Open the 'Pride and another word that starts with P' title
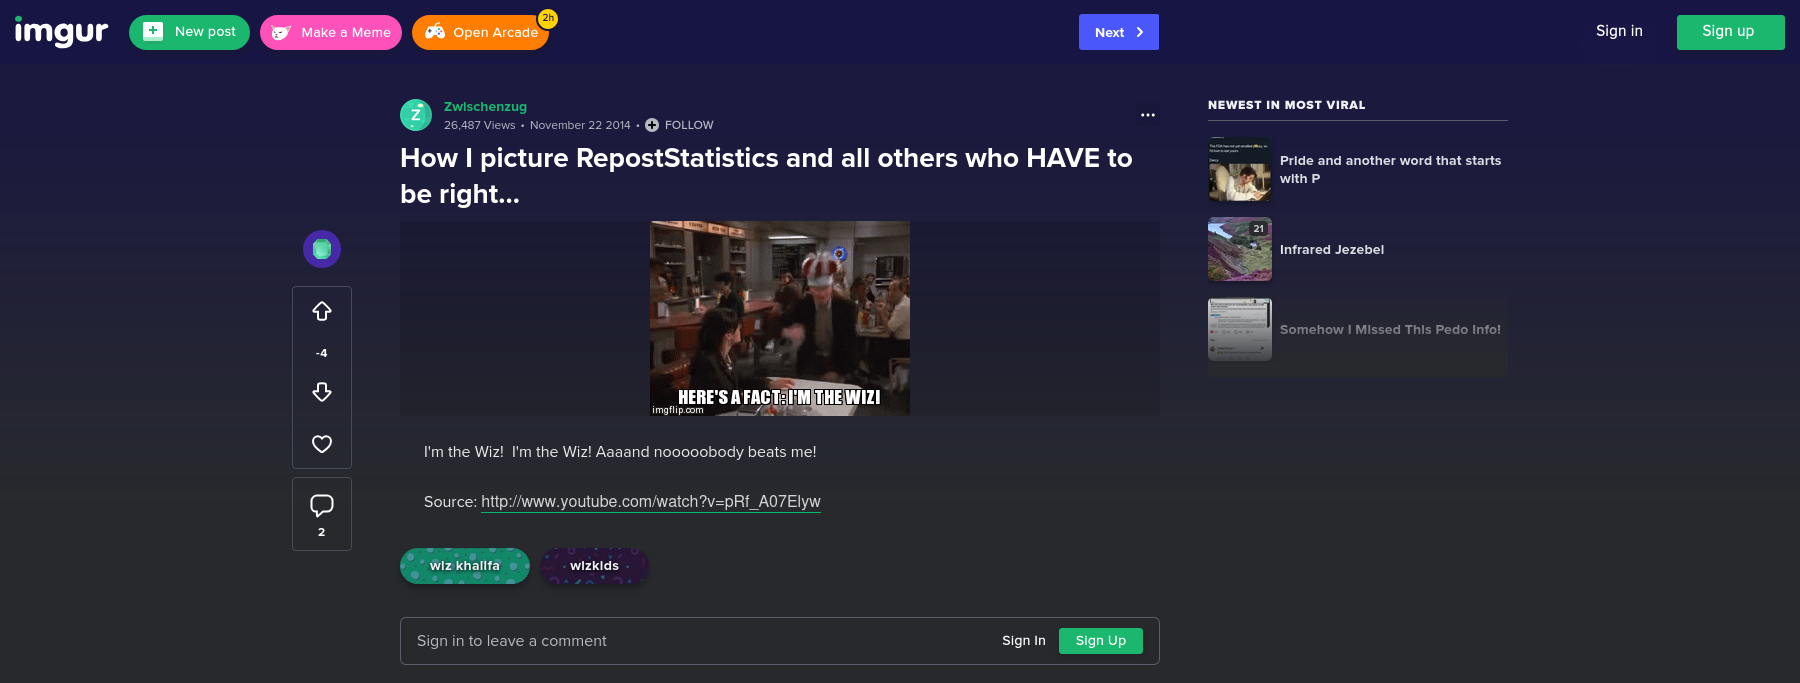Image resolution: width=1800 pixels, height=683 pixels. [x=1390, y=169]
